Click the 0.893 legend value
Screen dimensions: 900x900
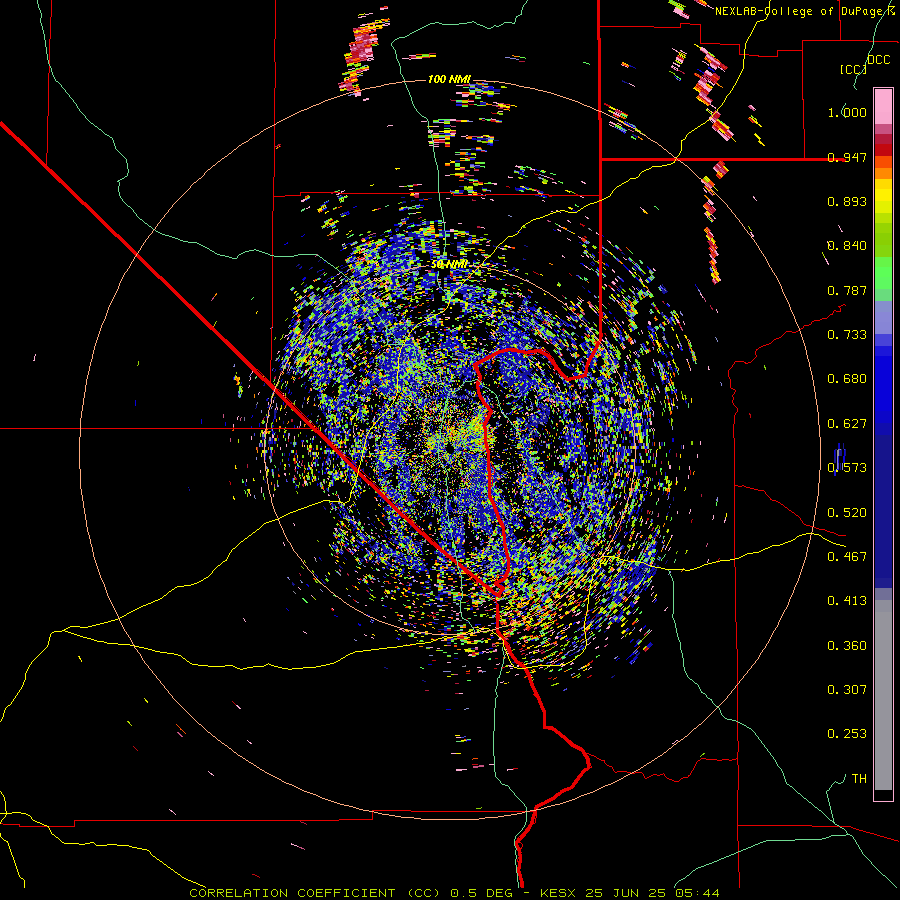pos(847,201)
